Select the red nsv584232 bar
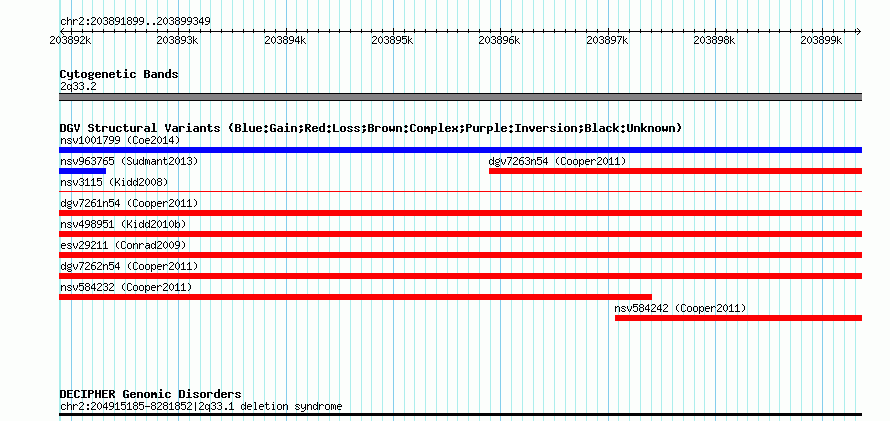The width and height of the screenshot is (890, 421). 355,297
